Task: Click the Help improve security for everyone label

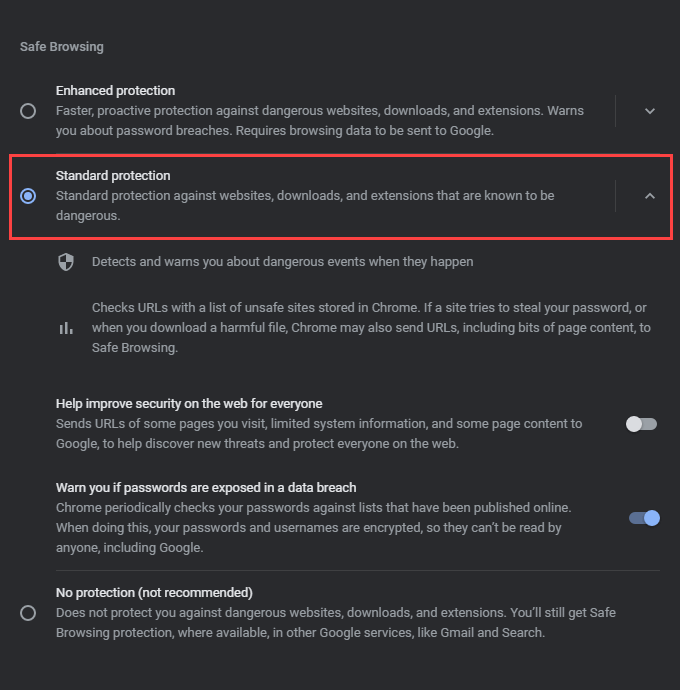Action: click(x=189, y=404)
